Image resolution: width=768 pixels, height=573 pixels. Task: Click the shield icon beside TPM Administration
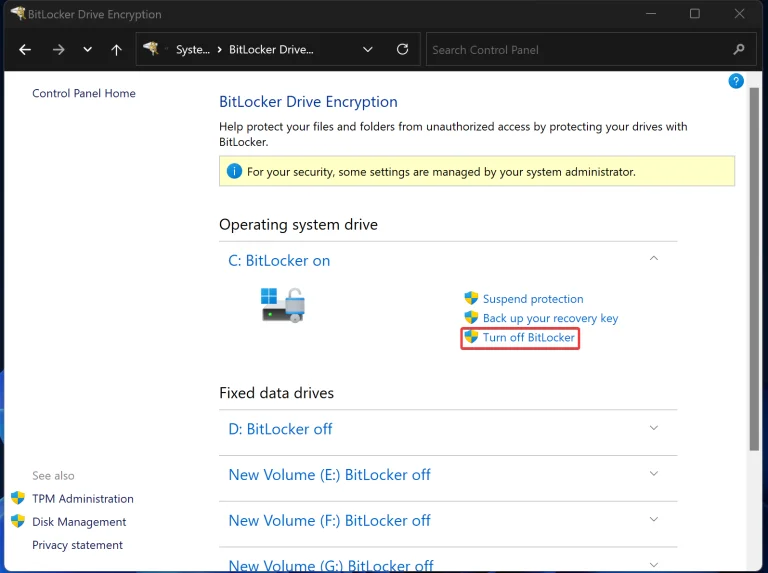pyautogui.click(x=18, y=498)
